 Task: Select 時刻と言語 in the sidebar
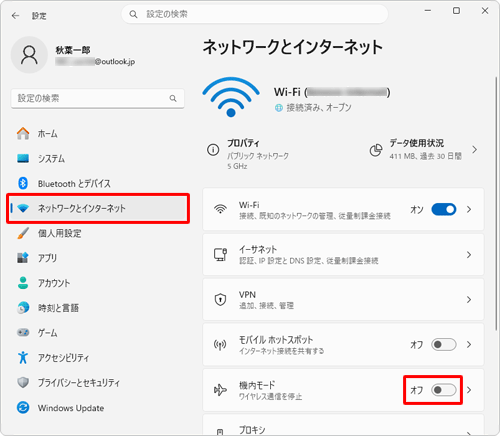97,308
